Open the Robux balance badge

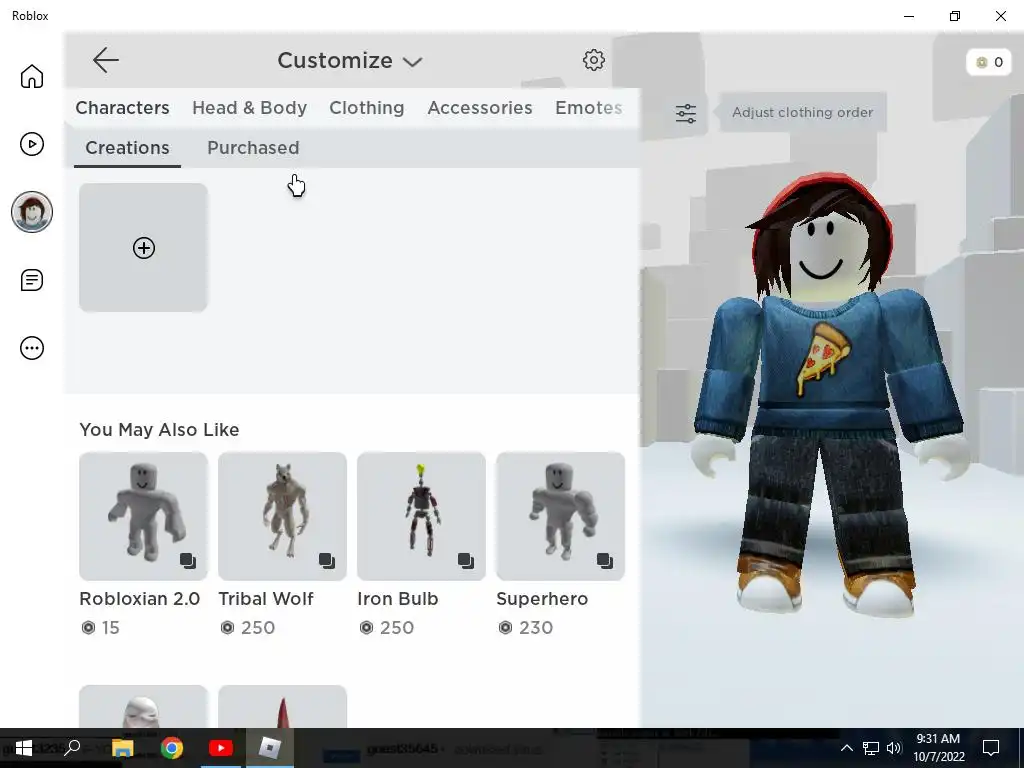tap(989, 62)
